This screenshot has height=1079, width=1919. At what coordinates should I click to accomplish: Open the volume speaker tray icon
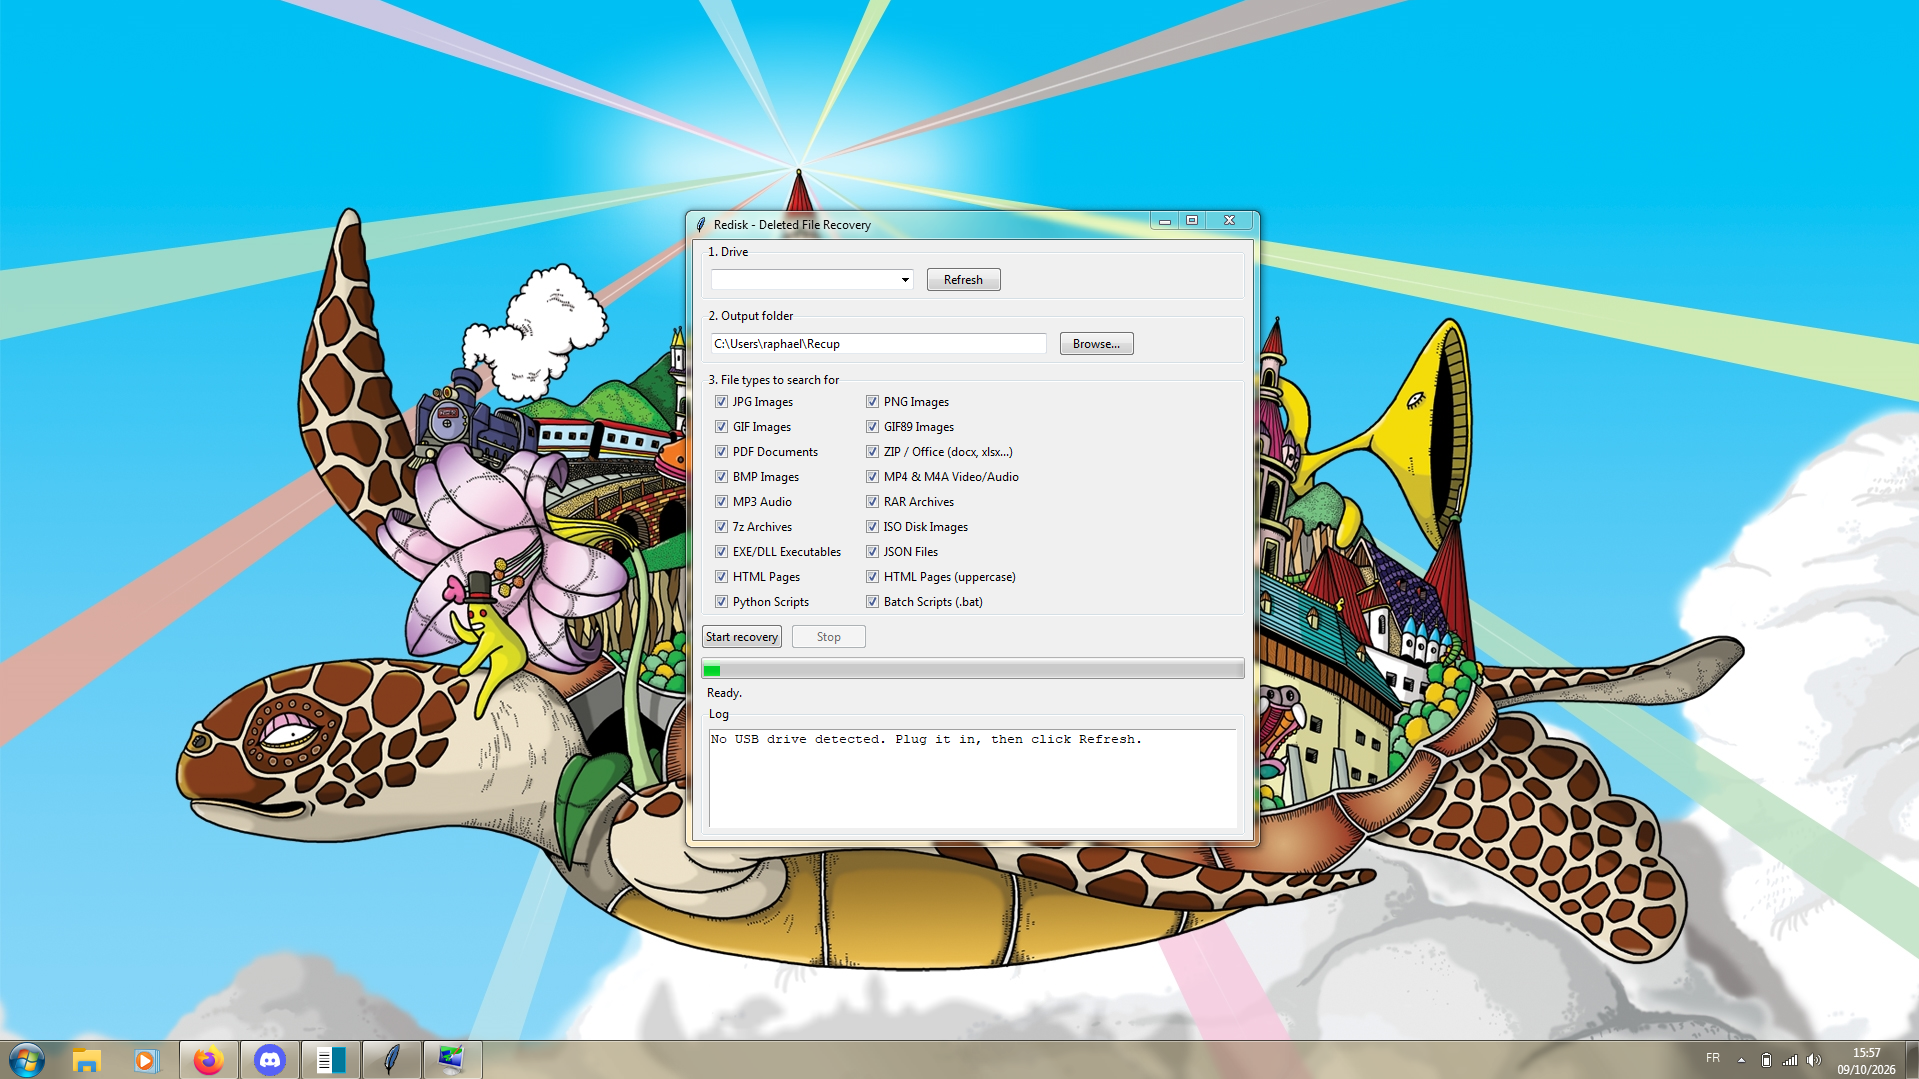(x=1814, y=1060)
